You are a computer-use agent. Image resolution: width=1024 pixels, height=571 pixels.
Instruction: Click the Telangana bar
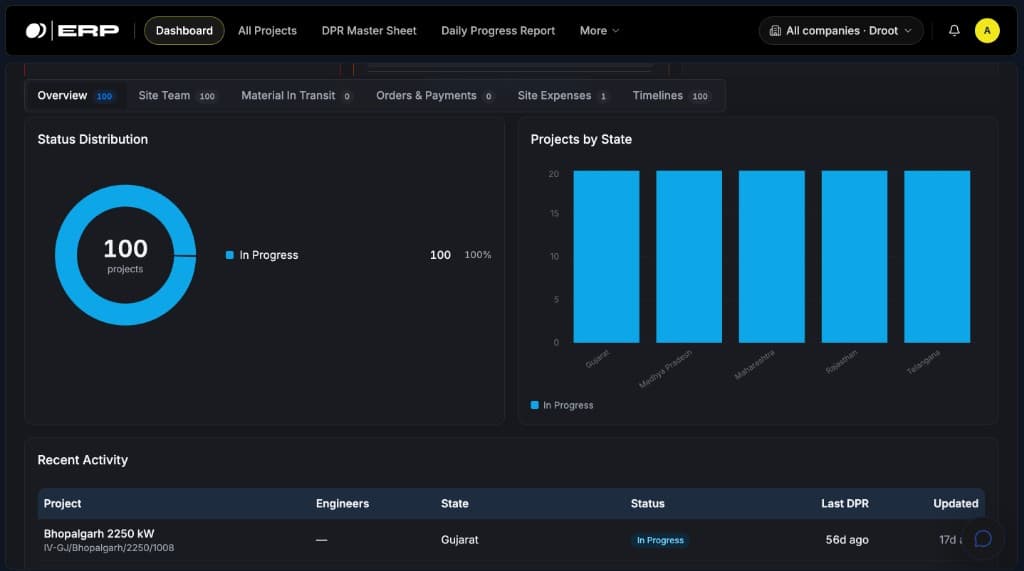click(937, 256)
